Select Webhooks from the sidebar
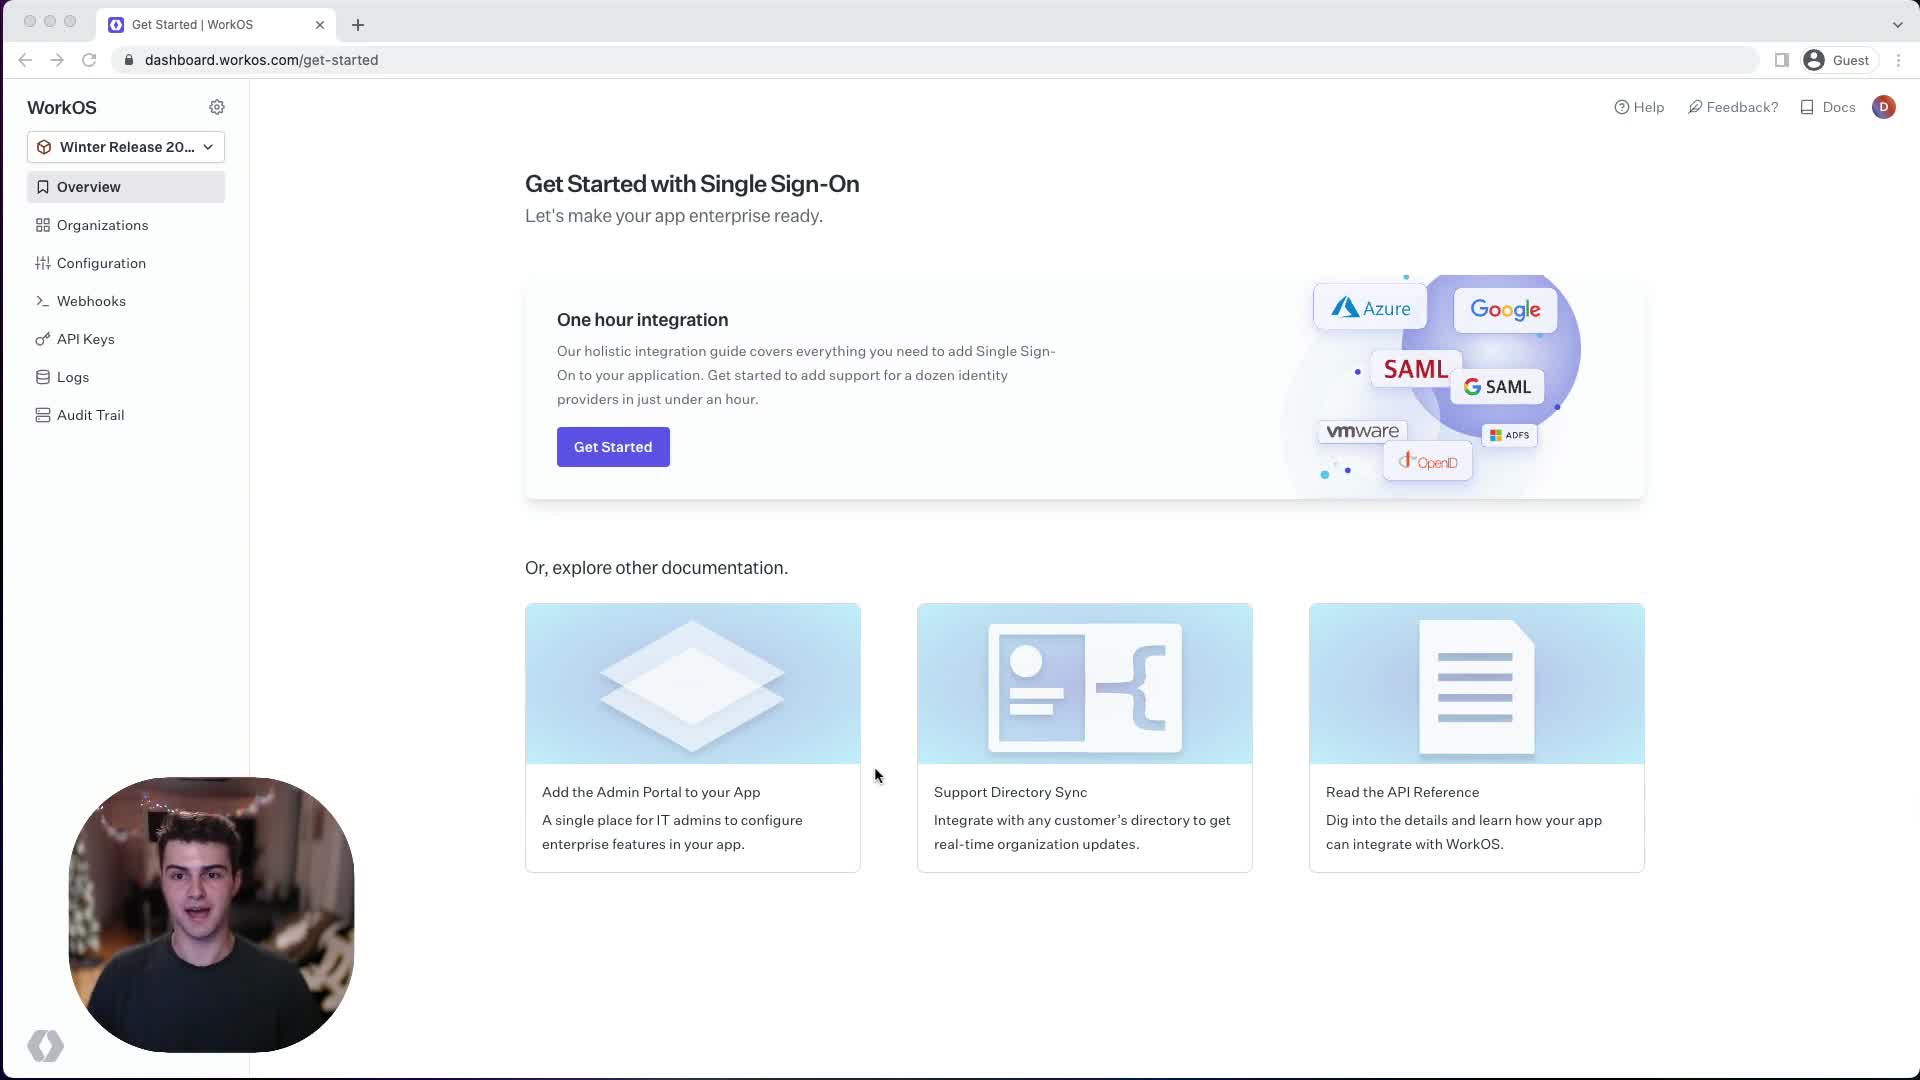Image resolution: width=1920 pixels, height=1080 pixels. [x=91, y=301]
